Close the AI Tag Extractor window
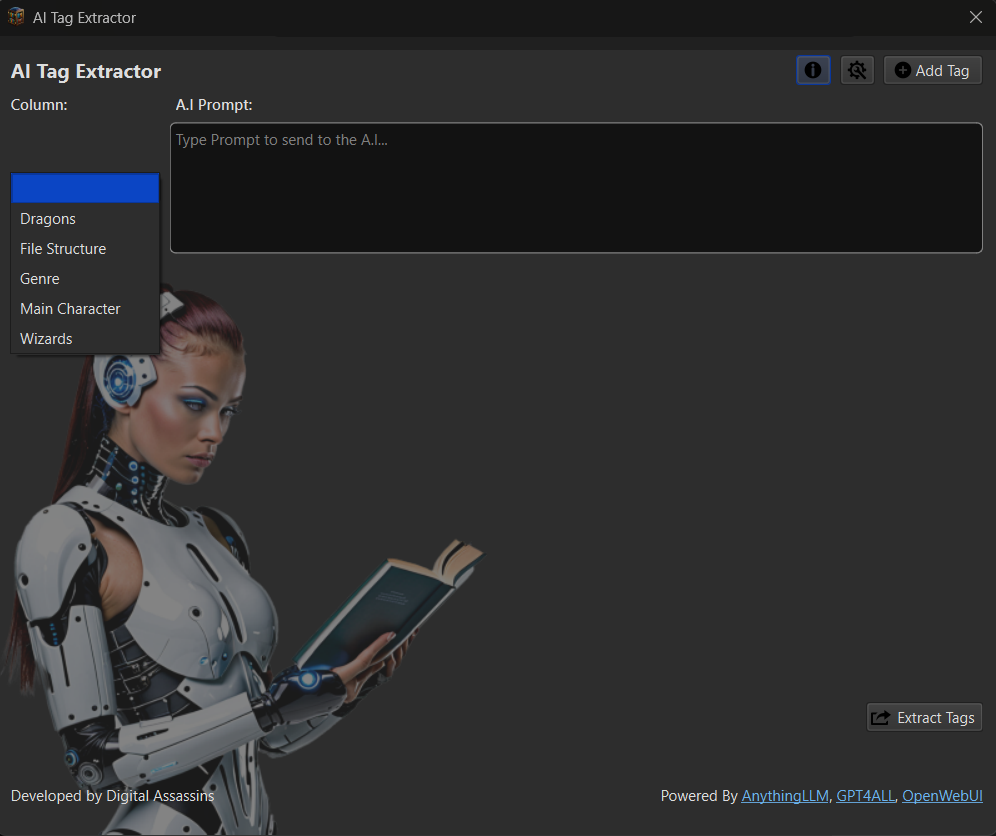The width and height of the screenshot is (996, 836). tap(976, 17)
